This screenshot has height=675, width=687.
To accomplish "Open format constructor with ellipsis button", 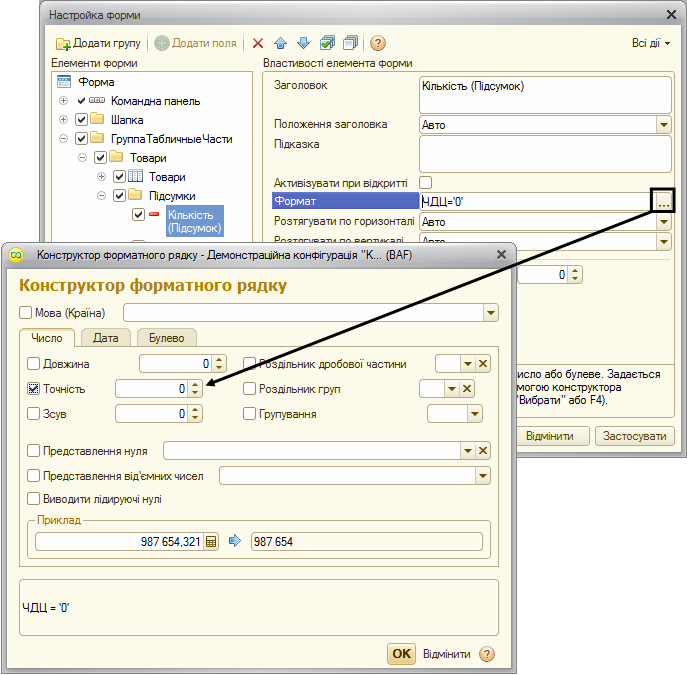I will point(663,201).
